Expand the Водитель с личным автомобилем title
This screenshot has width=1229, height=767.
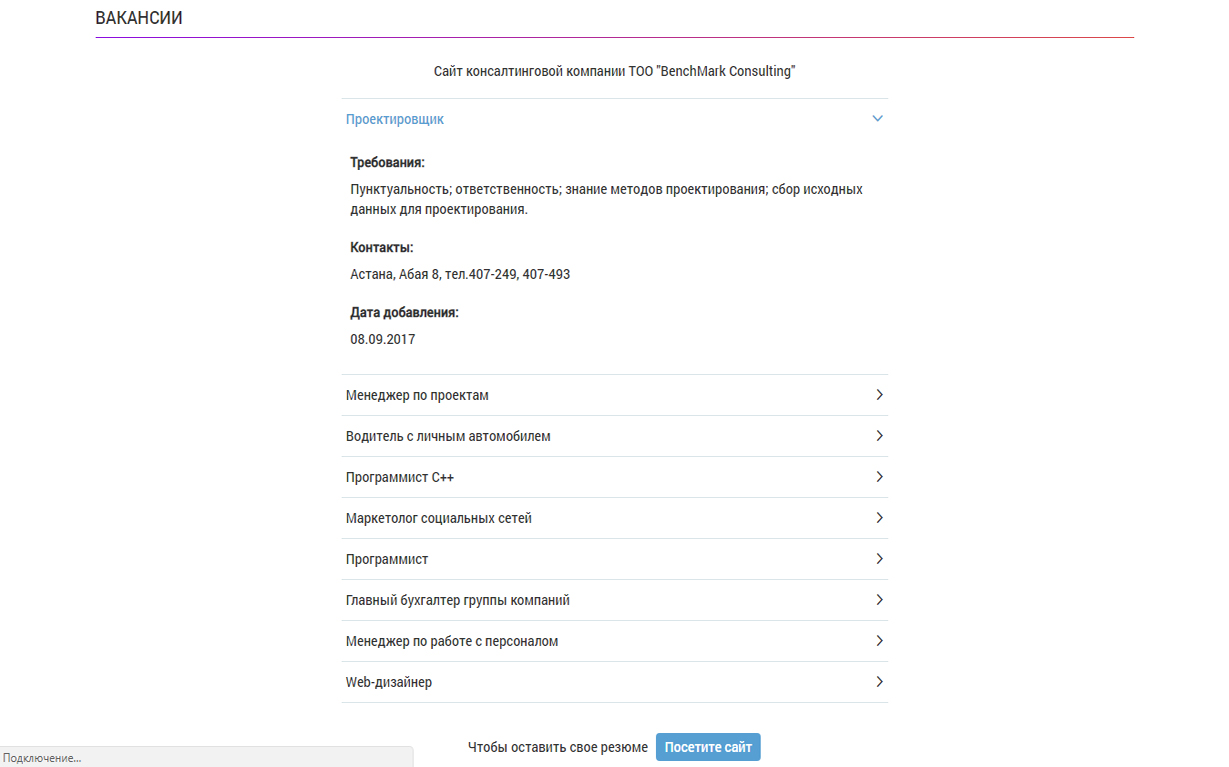click(x=448, y=436)
